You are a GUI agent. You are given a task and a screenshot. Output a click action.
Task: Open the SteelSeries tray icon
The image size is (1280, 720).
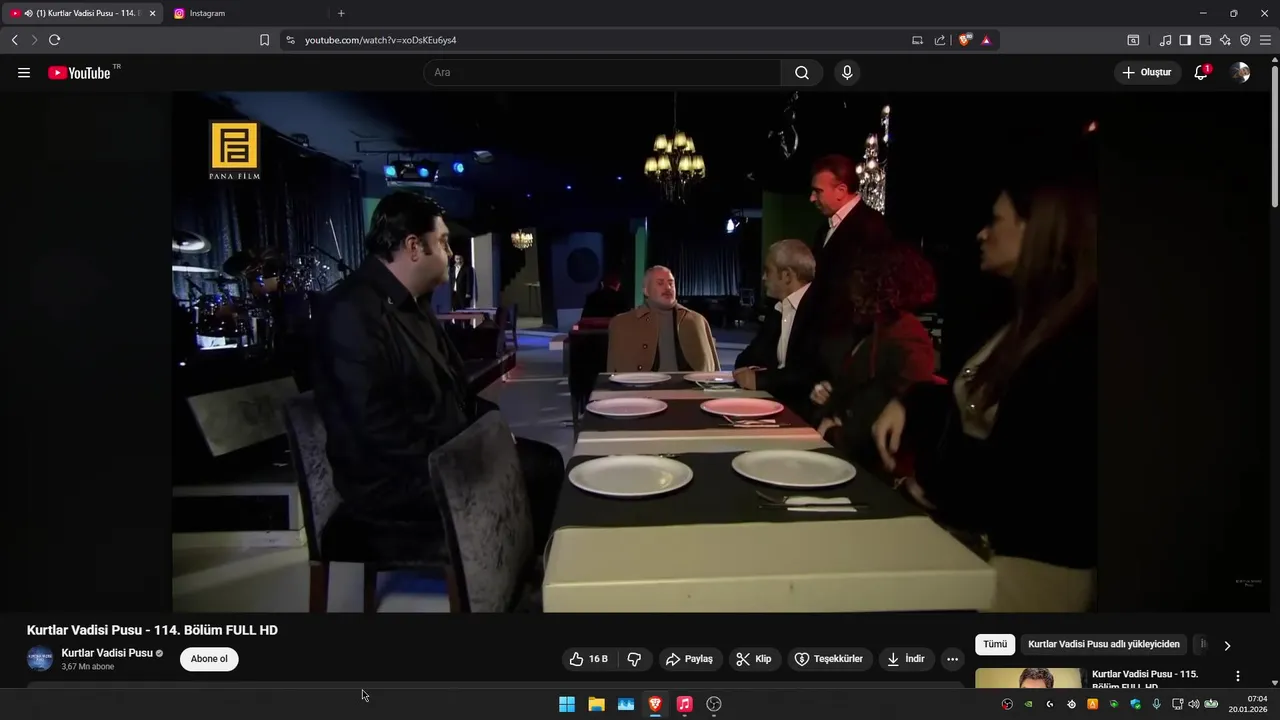(1071, 704)
